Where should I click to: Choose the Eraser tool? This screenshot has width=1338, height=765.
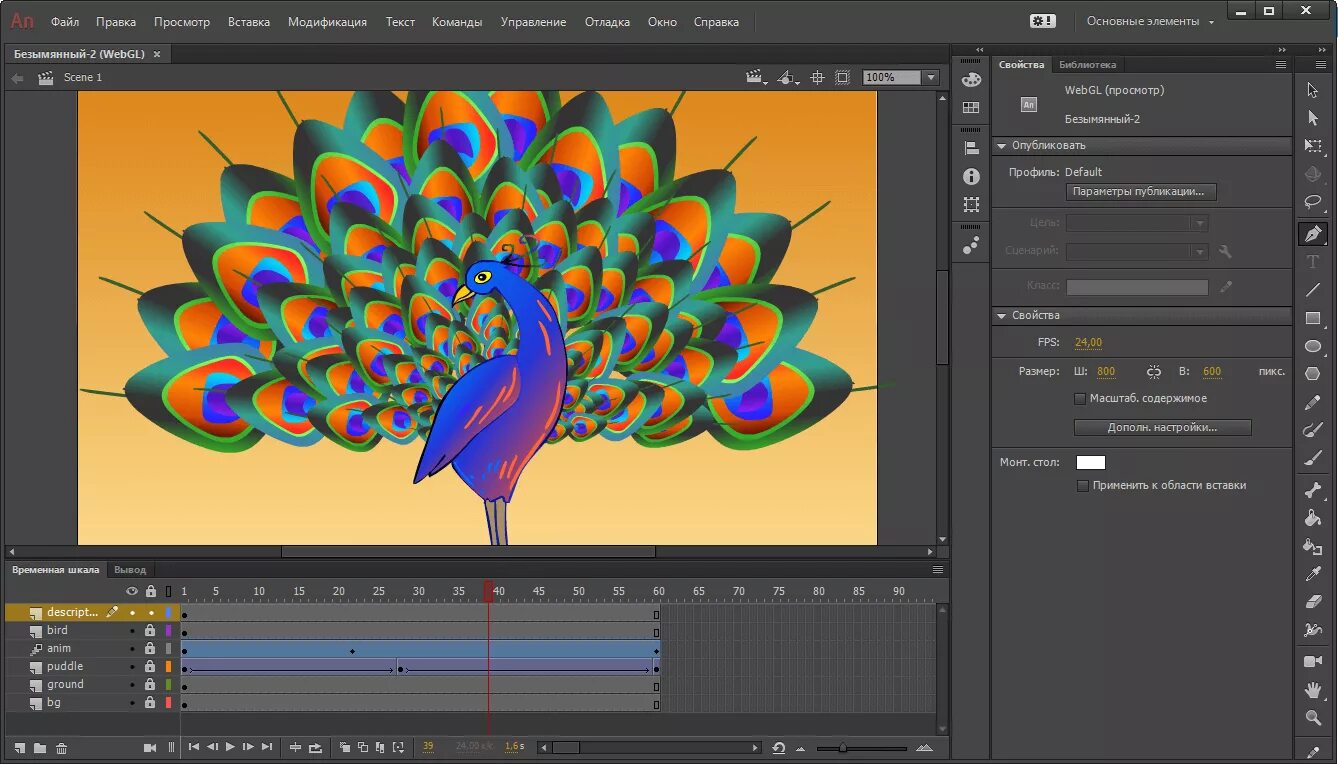coord(1313,602)
